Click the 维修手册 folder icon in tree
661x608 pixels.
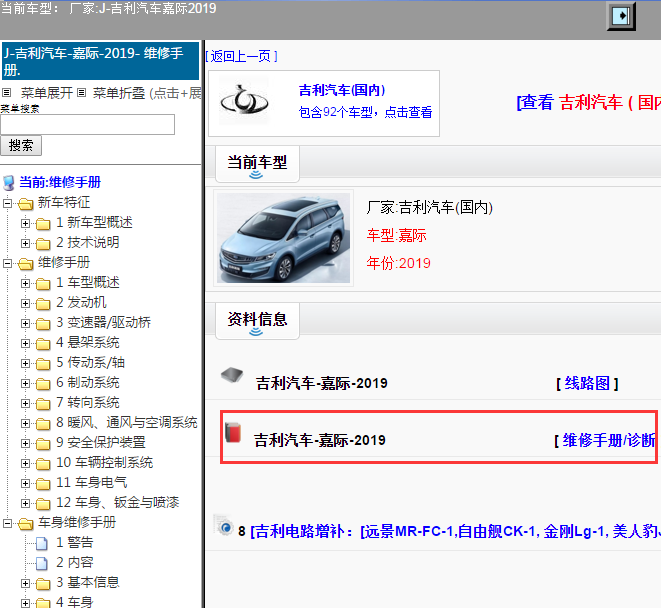(x=26, y=263)
